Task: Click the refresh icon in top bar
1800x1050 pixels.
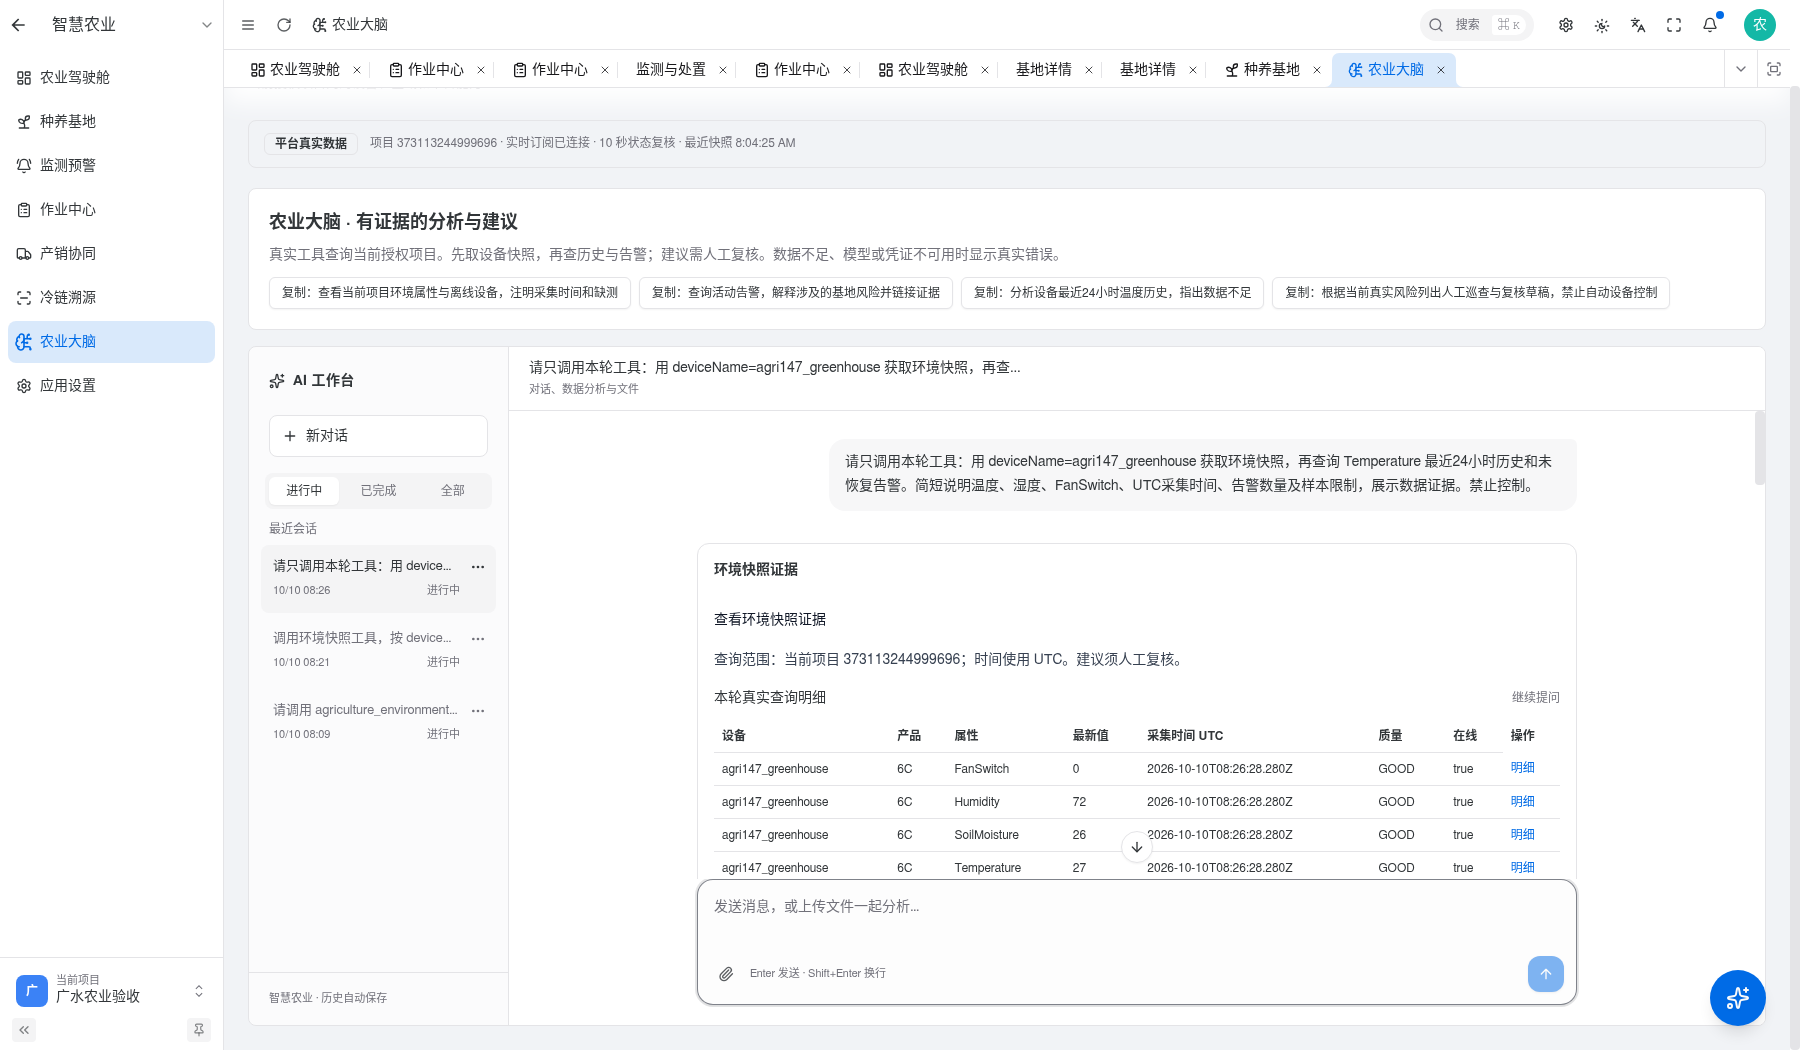Action: point(284,25)
